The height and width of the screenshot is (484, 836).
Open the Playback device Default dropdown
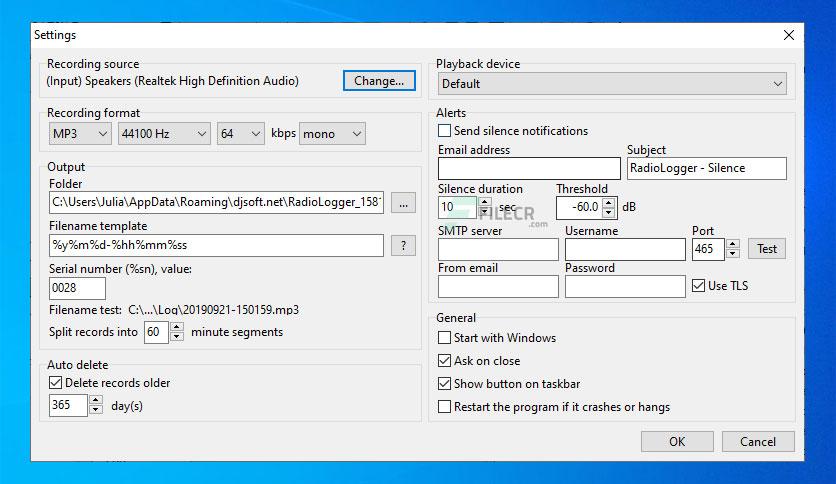613,84
